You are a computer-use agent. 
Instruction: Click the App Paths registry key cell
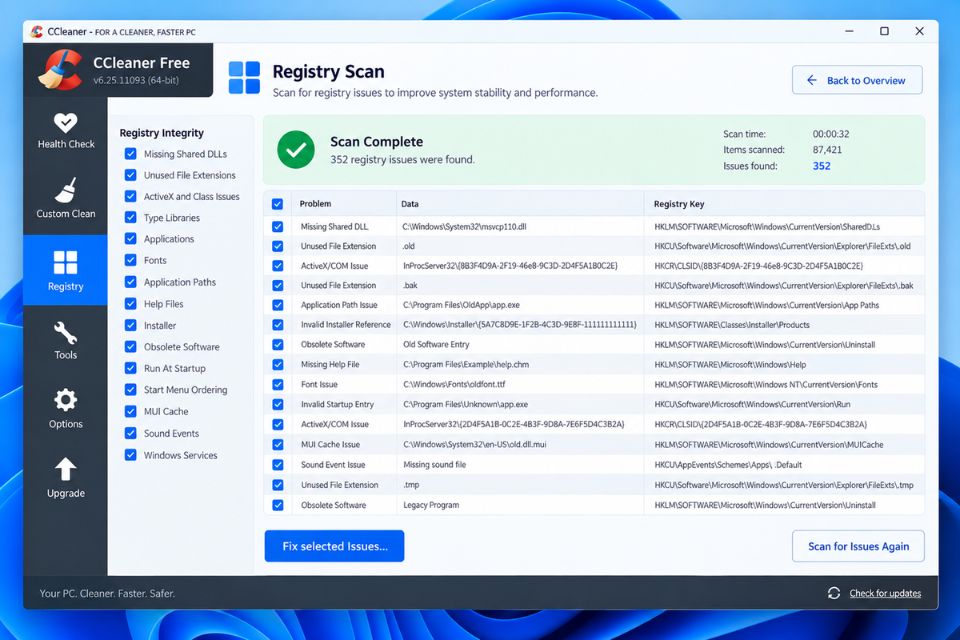pyautogui.click(x=767, y=305)
